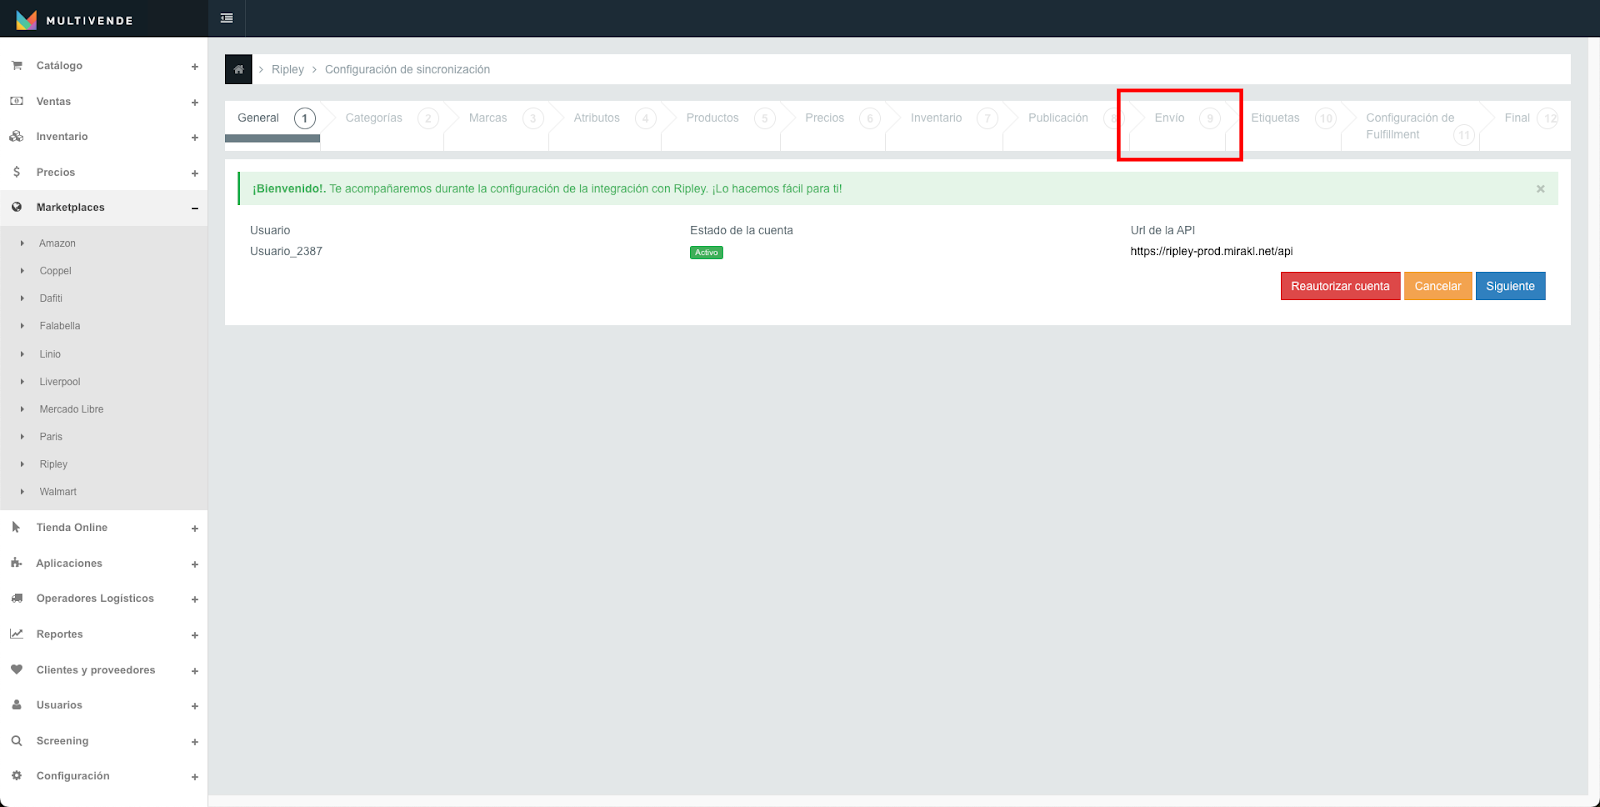Image resolution: width=1600 pixels, height=807 pixels.
Task: Expand the Configuración plus sign
Action: click(195, 777)
